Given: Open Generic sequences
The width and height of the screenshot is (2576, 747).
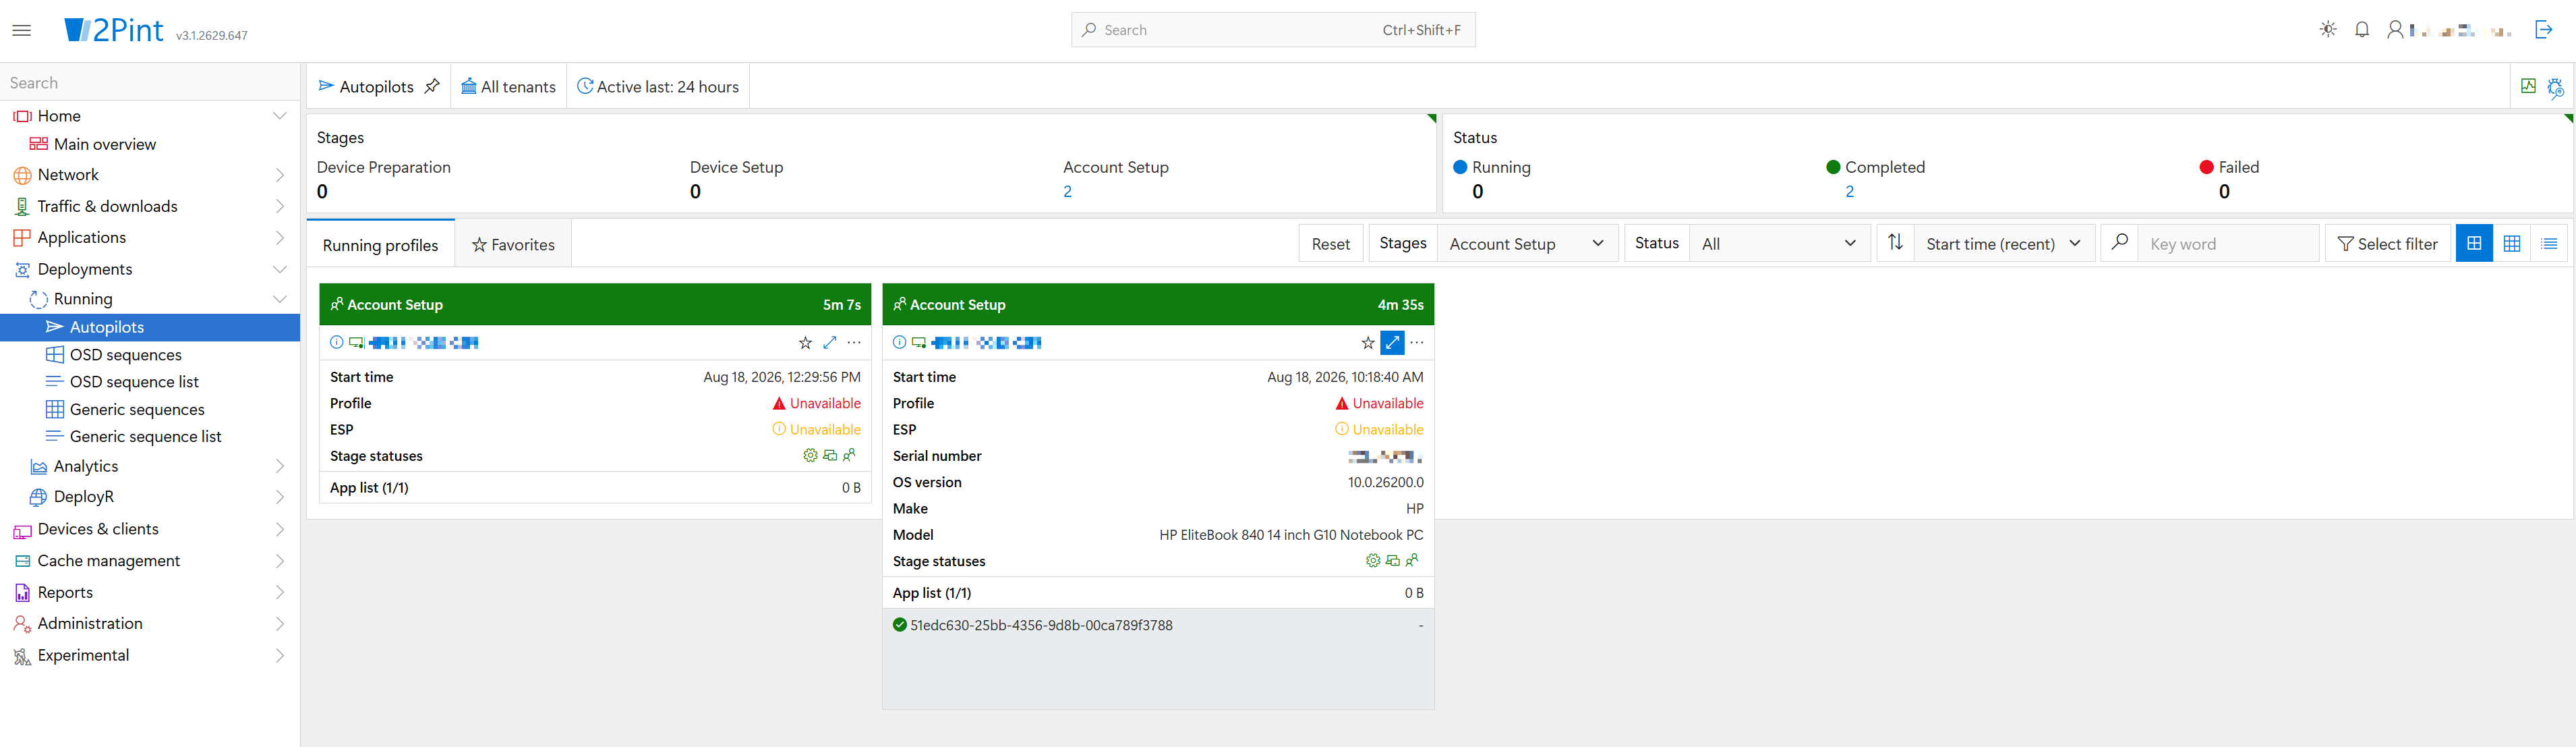Looking at the screenshot, I should click(137, 409).
